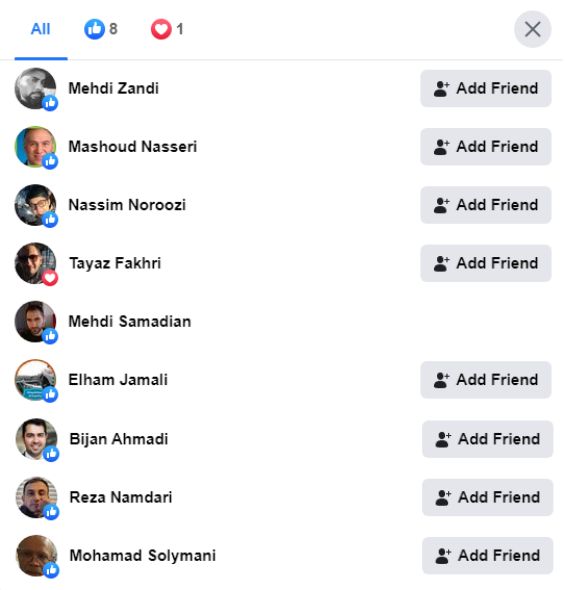Image resolution: width=568 pixels, height=590 pixels.
Task: Click Nassim Noroozi's avatar
Action: [35, 205]
